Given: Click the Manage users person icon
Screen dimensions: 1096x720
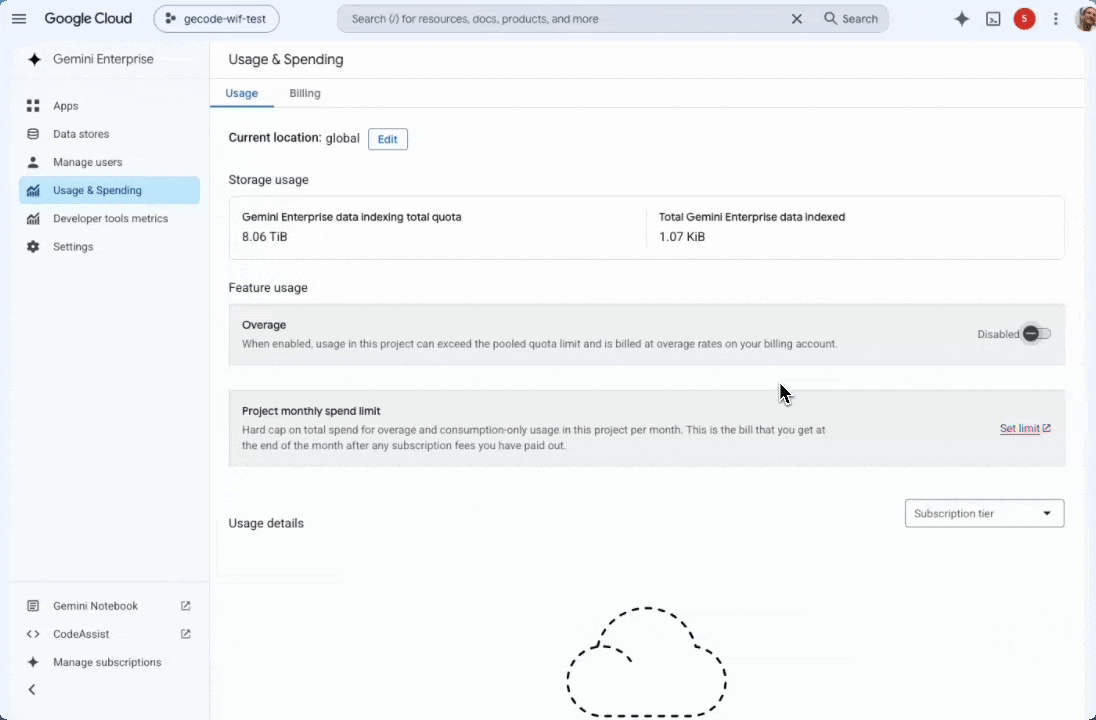Looking at the screenshot, I should pyautogui.click(x=33, y=161).
